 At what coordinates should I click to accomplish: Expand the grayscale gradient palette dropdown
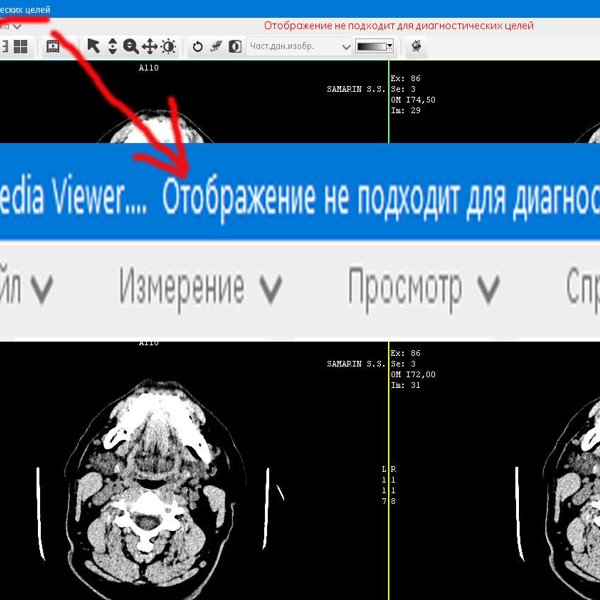(x=390, y=46)
